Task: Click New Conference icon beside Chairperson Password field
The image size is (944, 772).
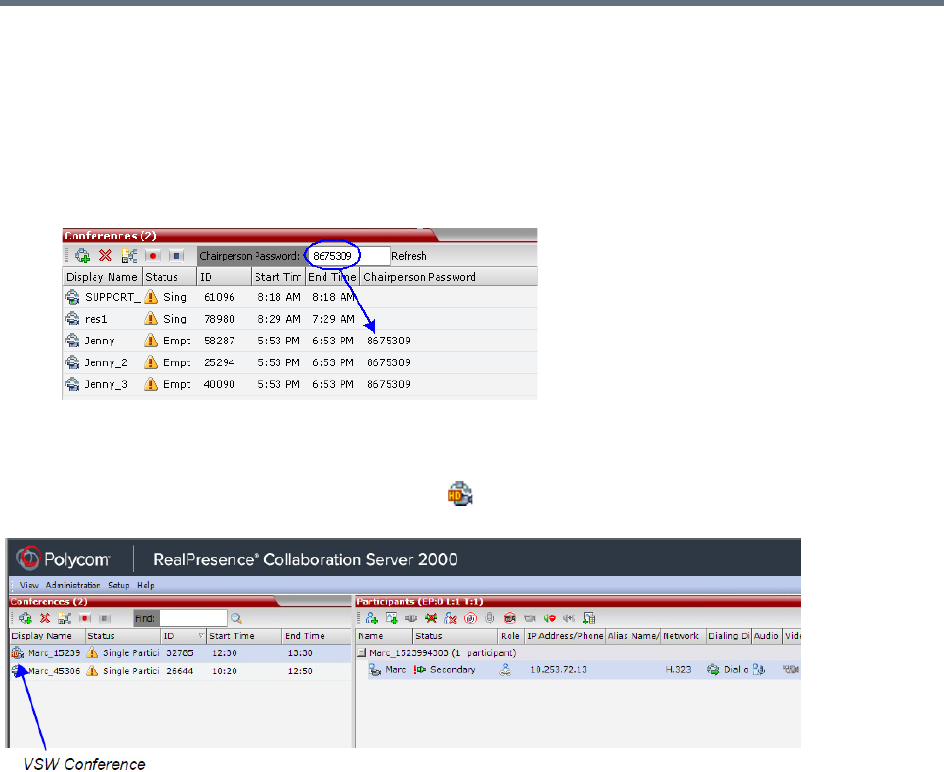Action: tap(82, 256)
